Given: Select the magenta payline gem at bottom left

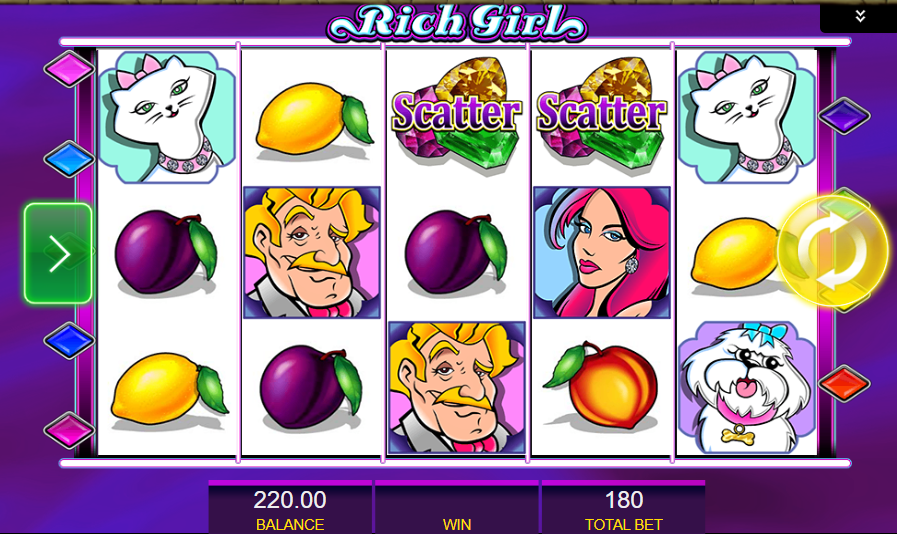Looking at the screenshot, I should 69,430.
